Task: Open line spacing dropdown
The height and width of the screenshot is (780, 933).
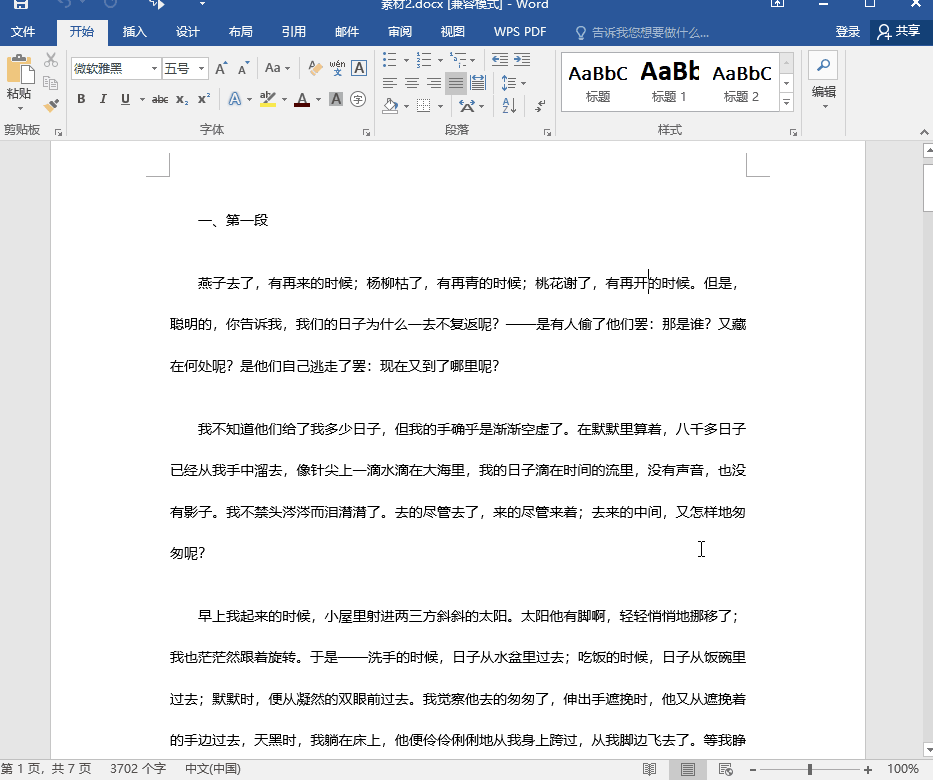Action: (514, 83)
